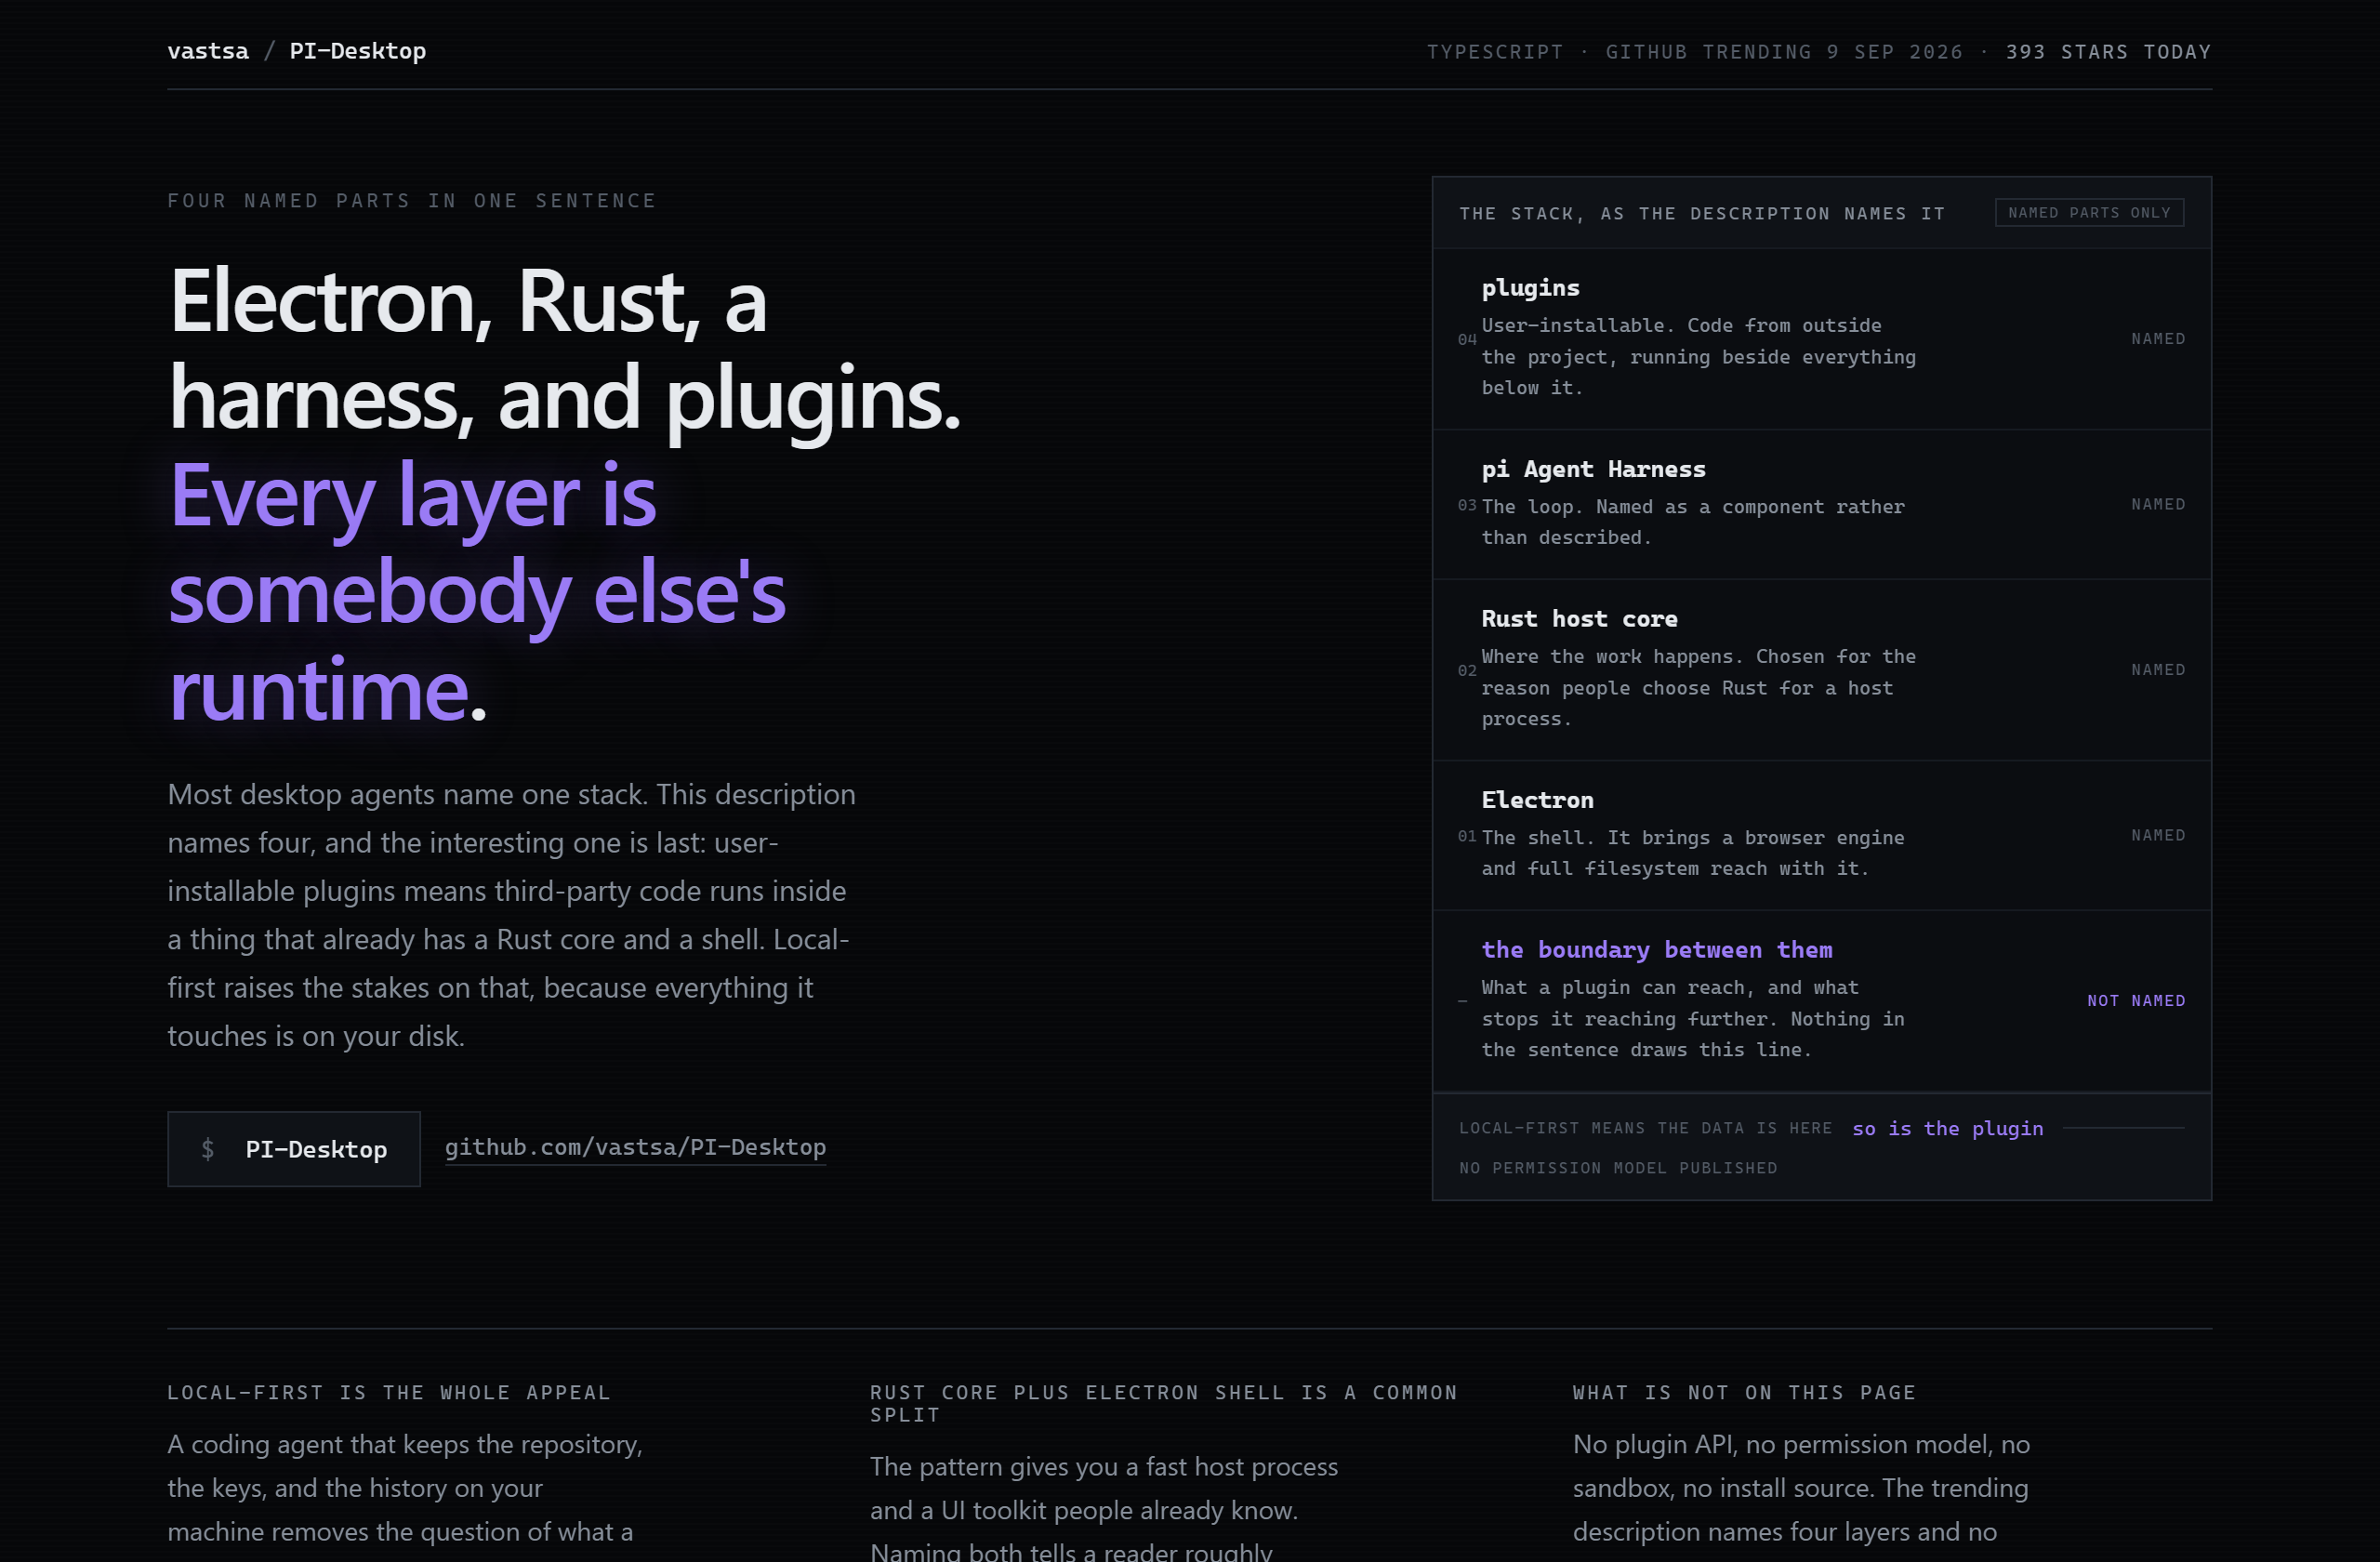Select the Rust host core row title
Viewport: 2380px width, 1562px height.
click(1579, 619)
